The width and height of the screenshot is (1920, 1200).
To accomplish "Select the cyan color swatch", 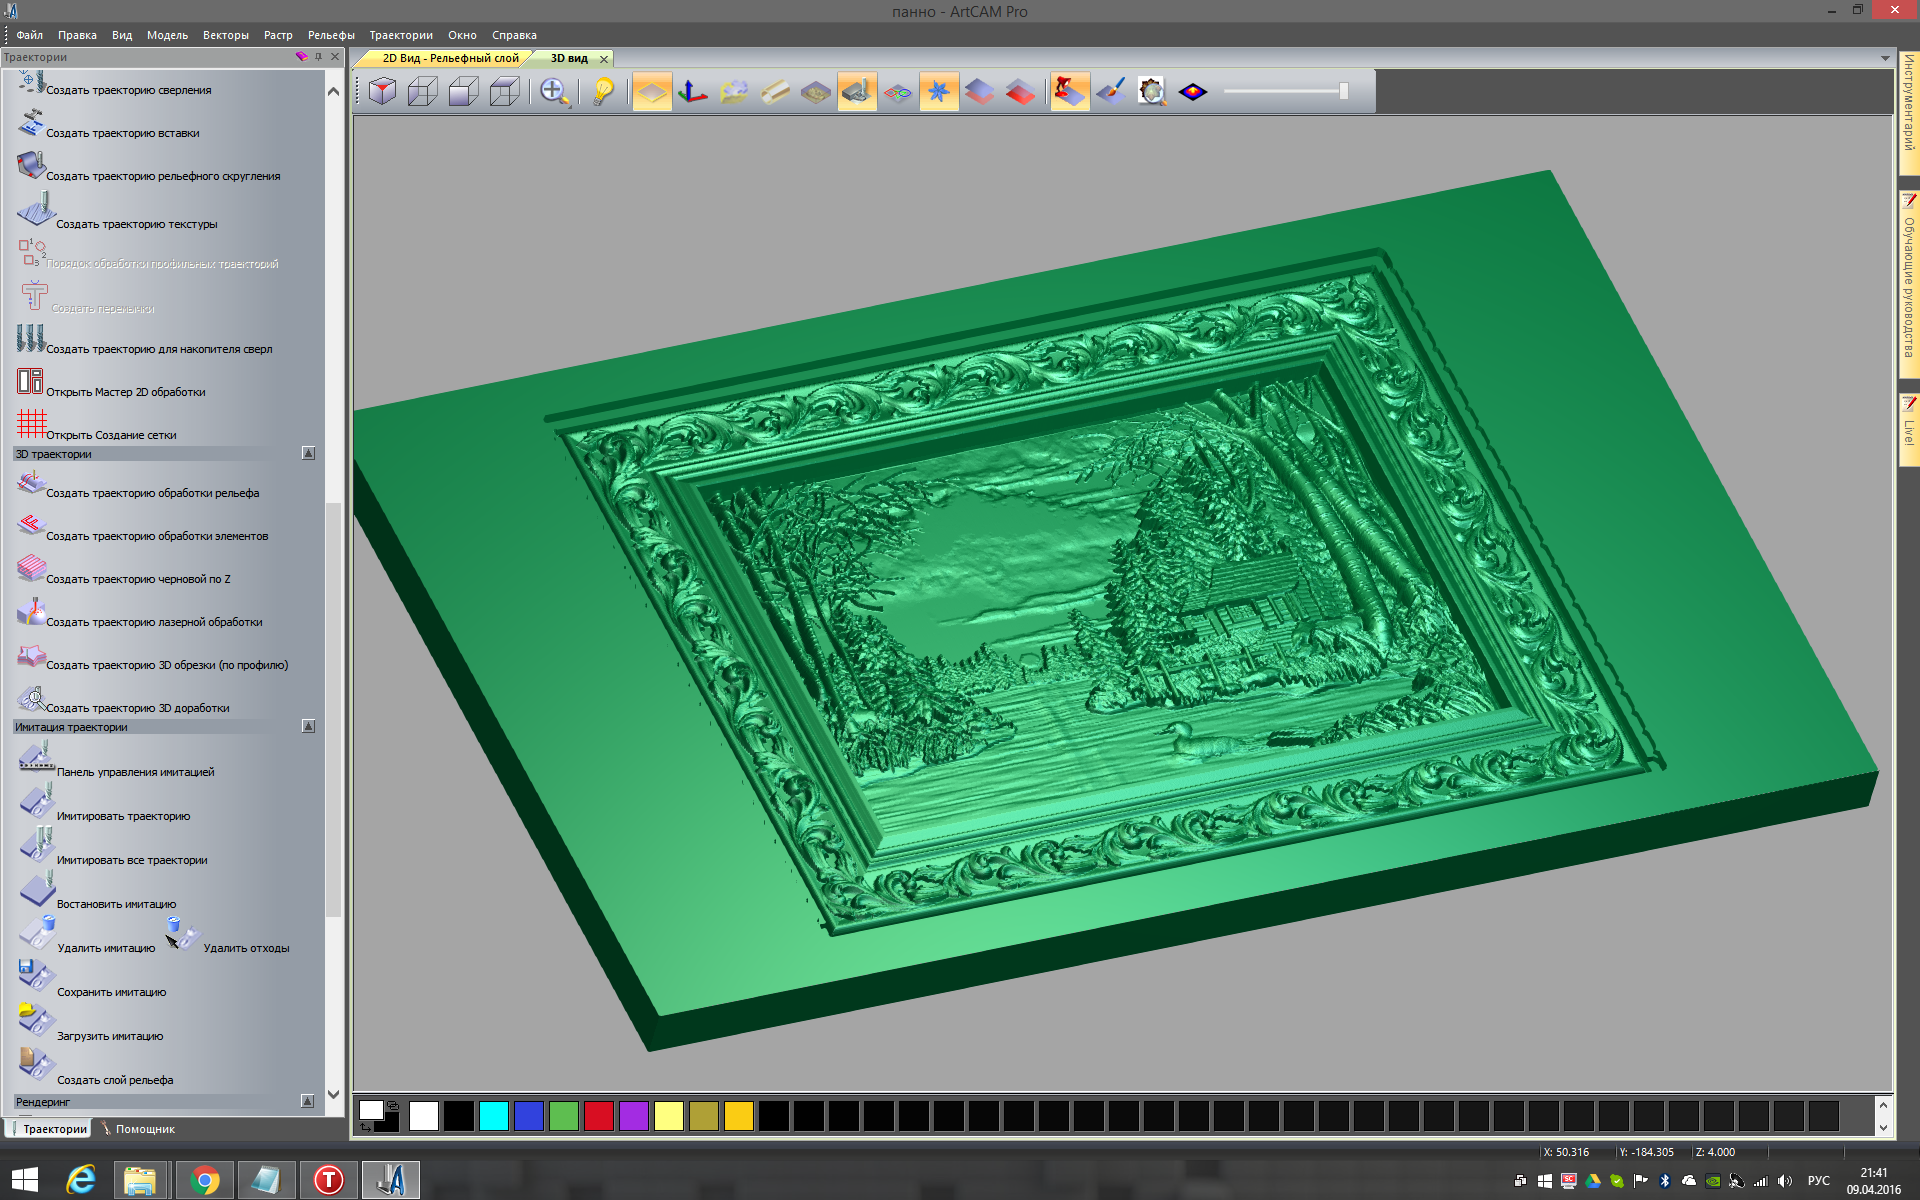I will tap(493, 1116).
